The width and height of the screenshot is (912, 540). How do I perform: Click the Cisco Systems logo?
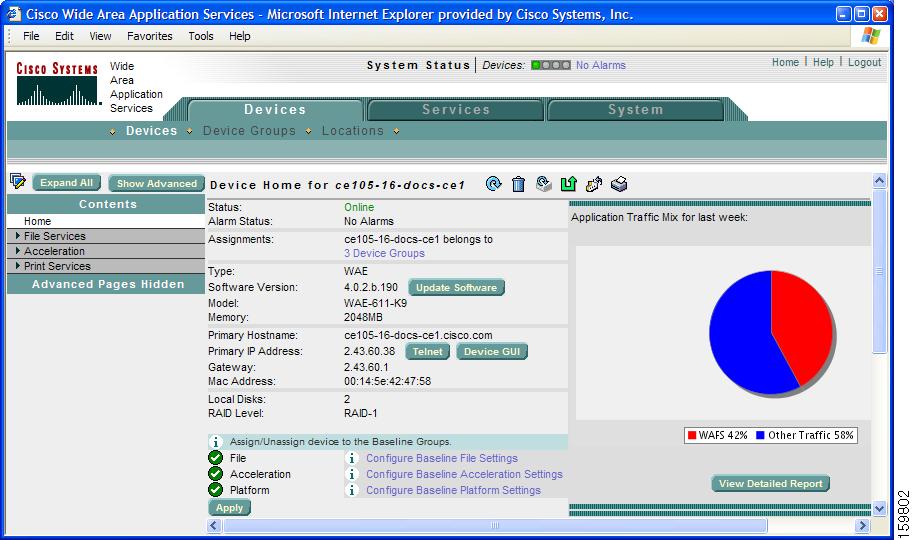point(58,84)
